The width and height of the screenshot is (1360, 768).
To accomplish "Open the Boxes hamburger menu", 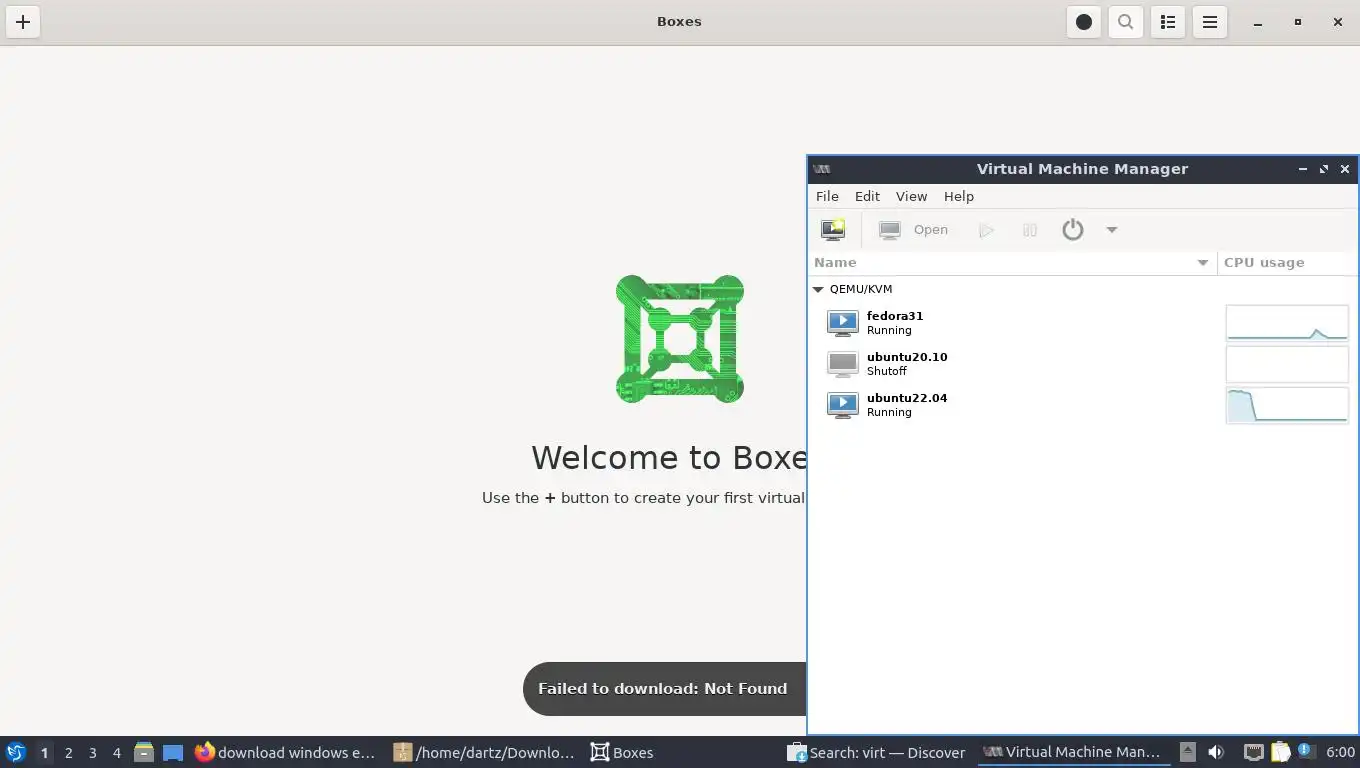I will click(1210, 22).
